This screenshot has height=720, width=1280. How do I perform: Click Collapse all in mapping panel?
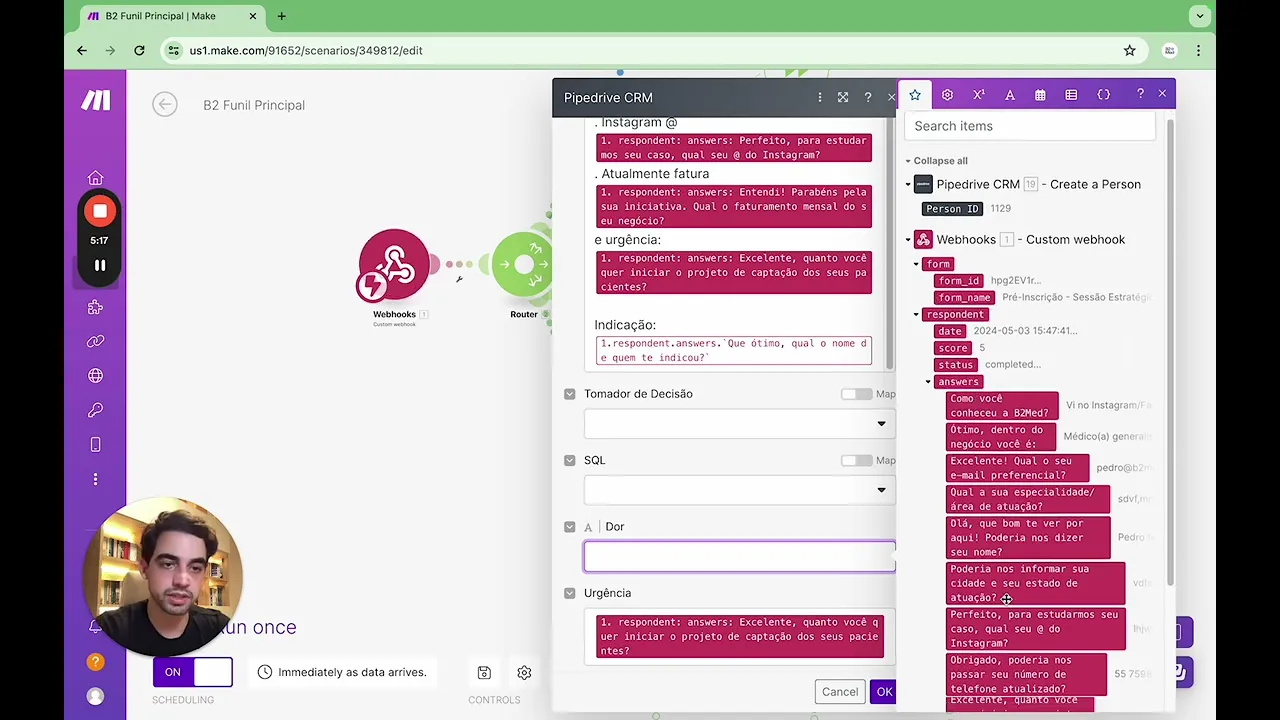[940, 161]
